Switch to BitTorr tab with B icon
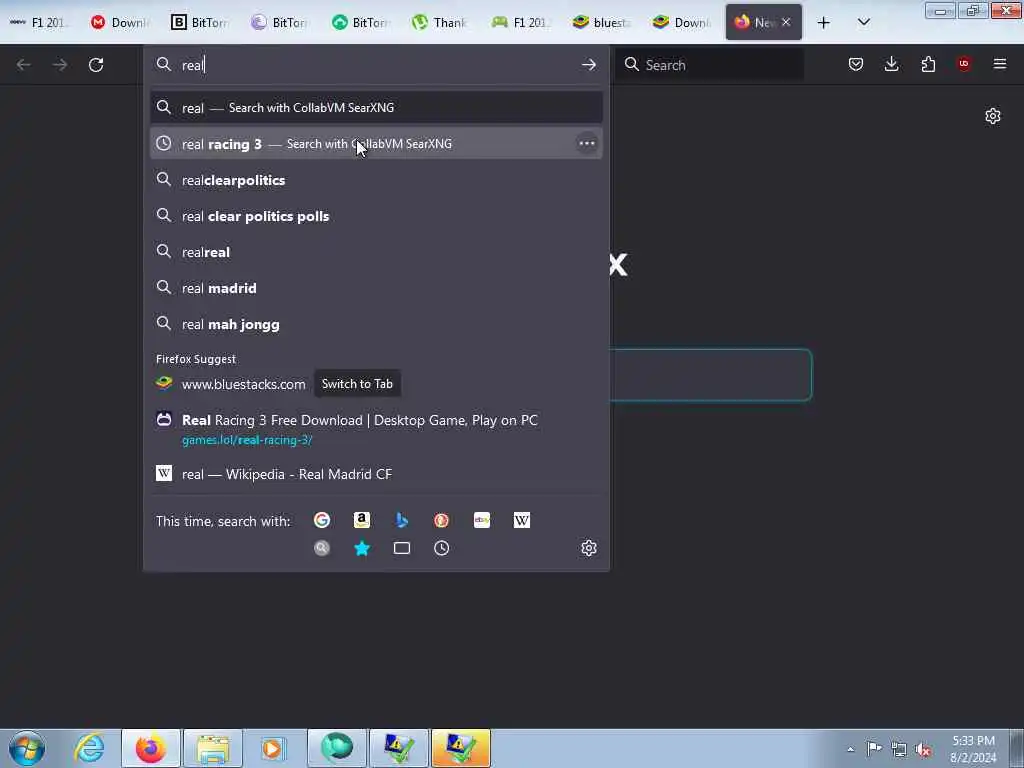Screen dimensions: 1024x768 [x=200, y=22]
